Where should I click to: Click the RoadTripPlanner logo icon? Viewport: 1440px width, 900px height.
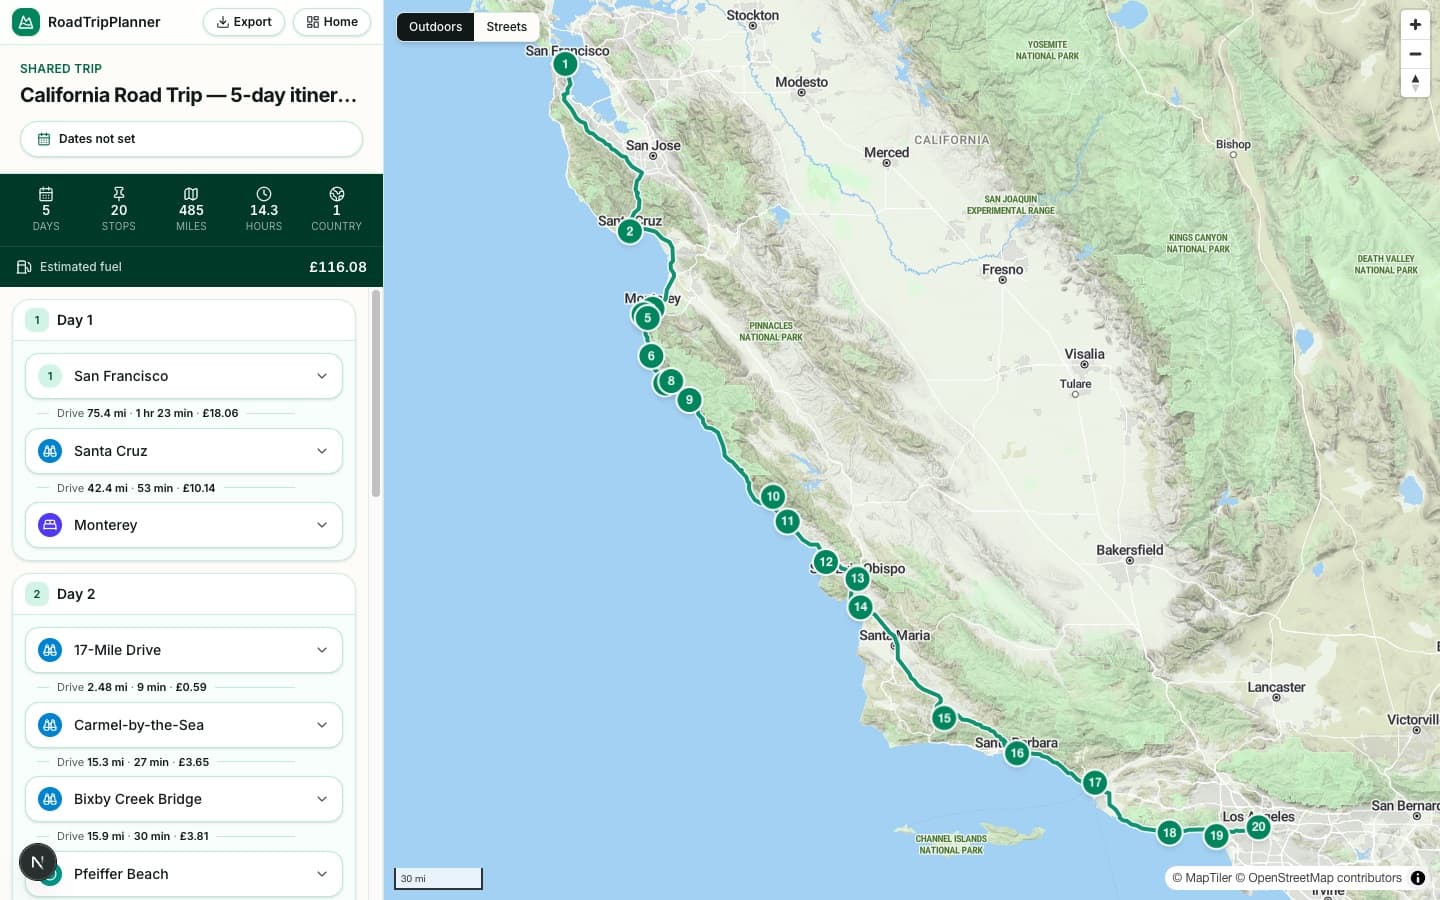(26, 22)
